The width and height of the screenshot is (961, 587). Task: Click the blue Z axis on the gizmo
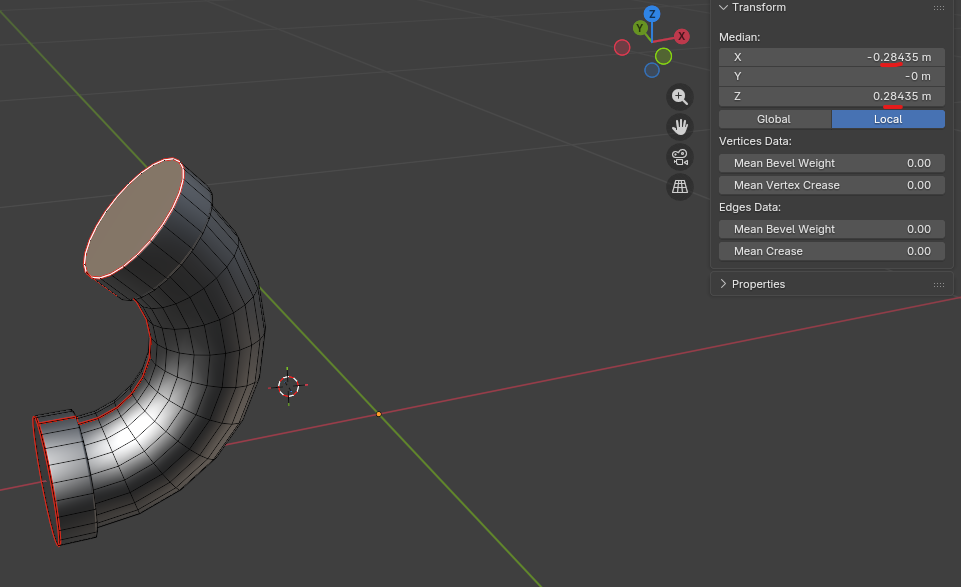[x=651, y=14]
